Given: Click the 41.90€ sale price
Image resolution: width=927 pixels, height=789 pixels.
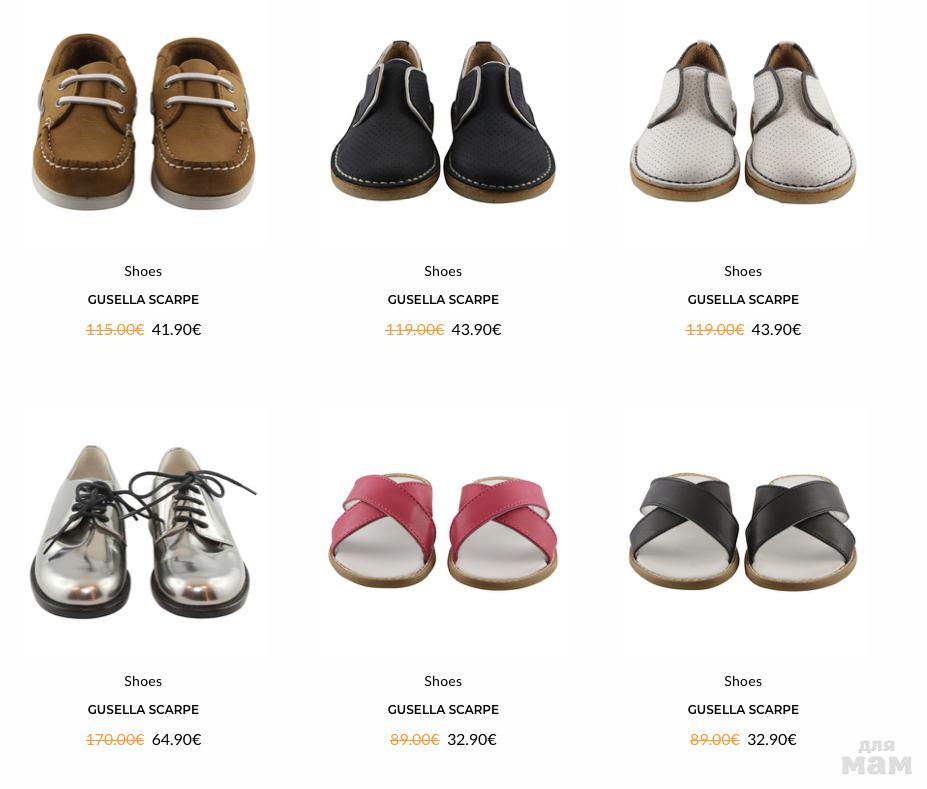Looking at the screenshot, I should [176, 330].
